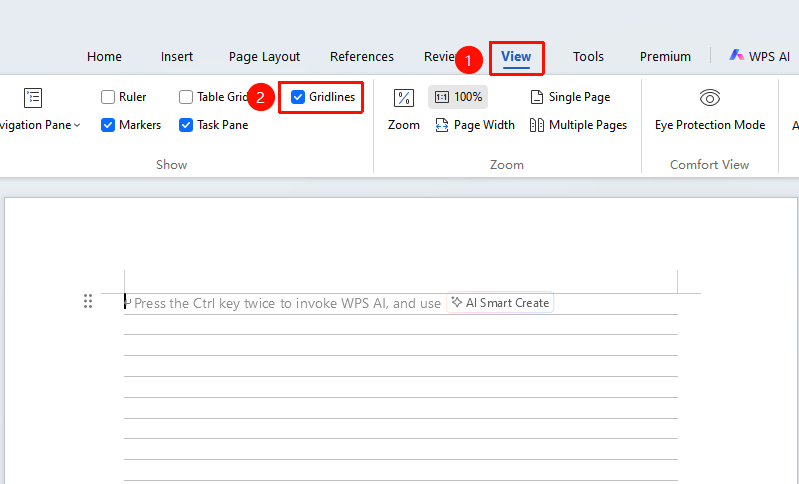The image size is (799, 484).
Task: Go to the Premium tab
Action: click(665, 57)
